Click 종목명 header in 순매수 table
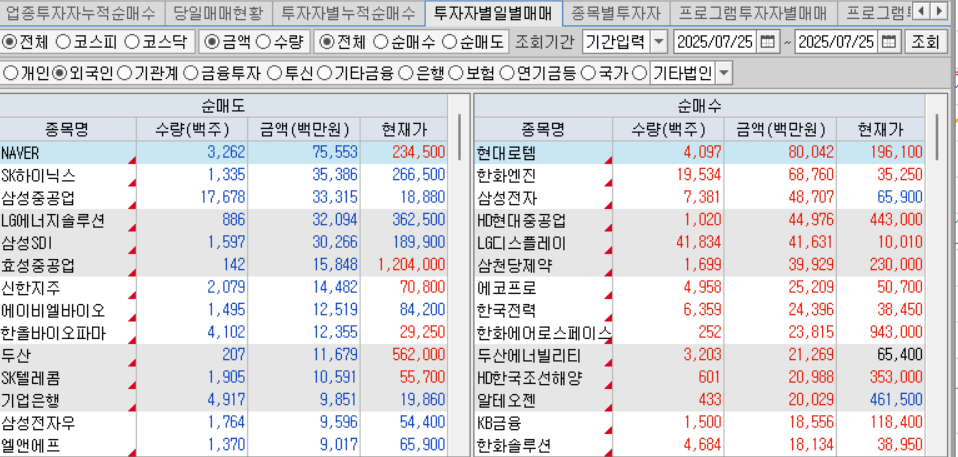The width and height of the screenshot is (958, 457). click(x=543, y=130)
